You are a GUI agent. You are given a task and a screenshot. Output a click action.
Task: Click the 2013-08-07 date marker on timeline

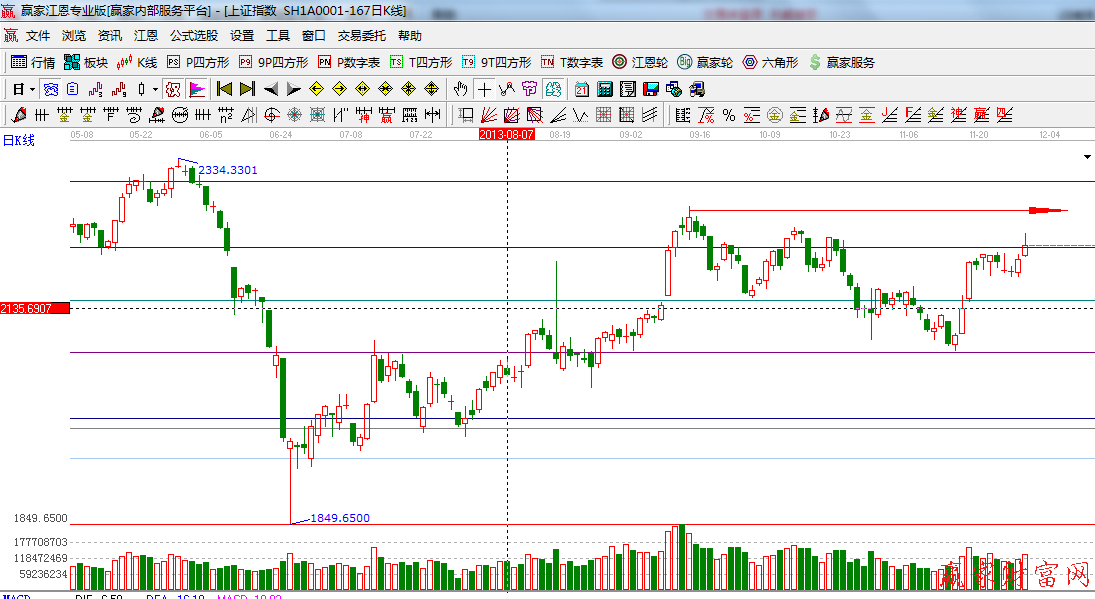point(507,133)
